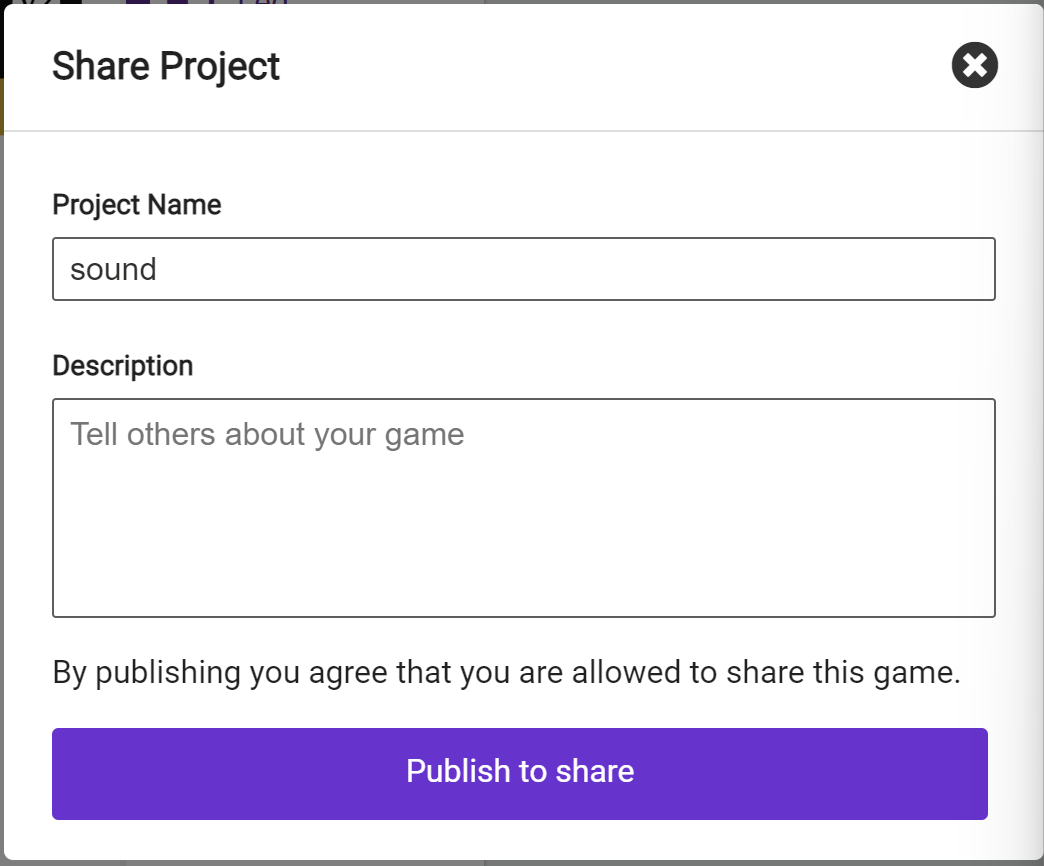Click the publishing agreement notice text

[505, 672]
